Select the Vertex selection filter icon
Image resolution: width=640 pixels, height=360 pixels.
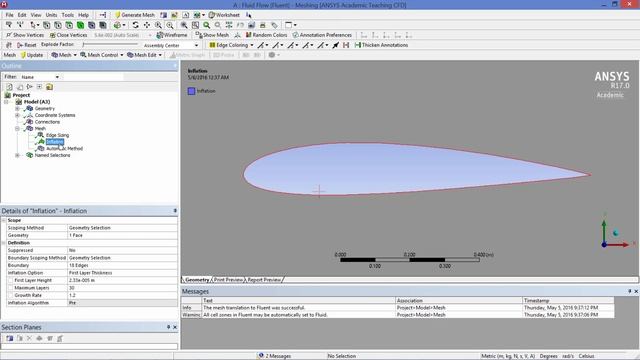[x=47, y=25]
